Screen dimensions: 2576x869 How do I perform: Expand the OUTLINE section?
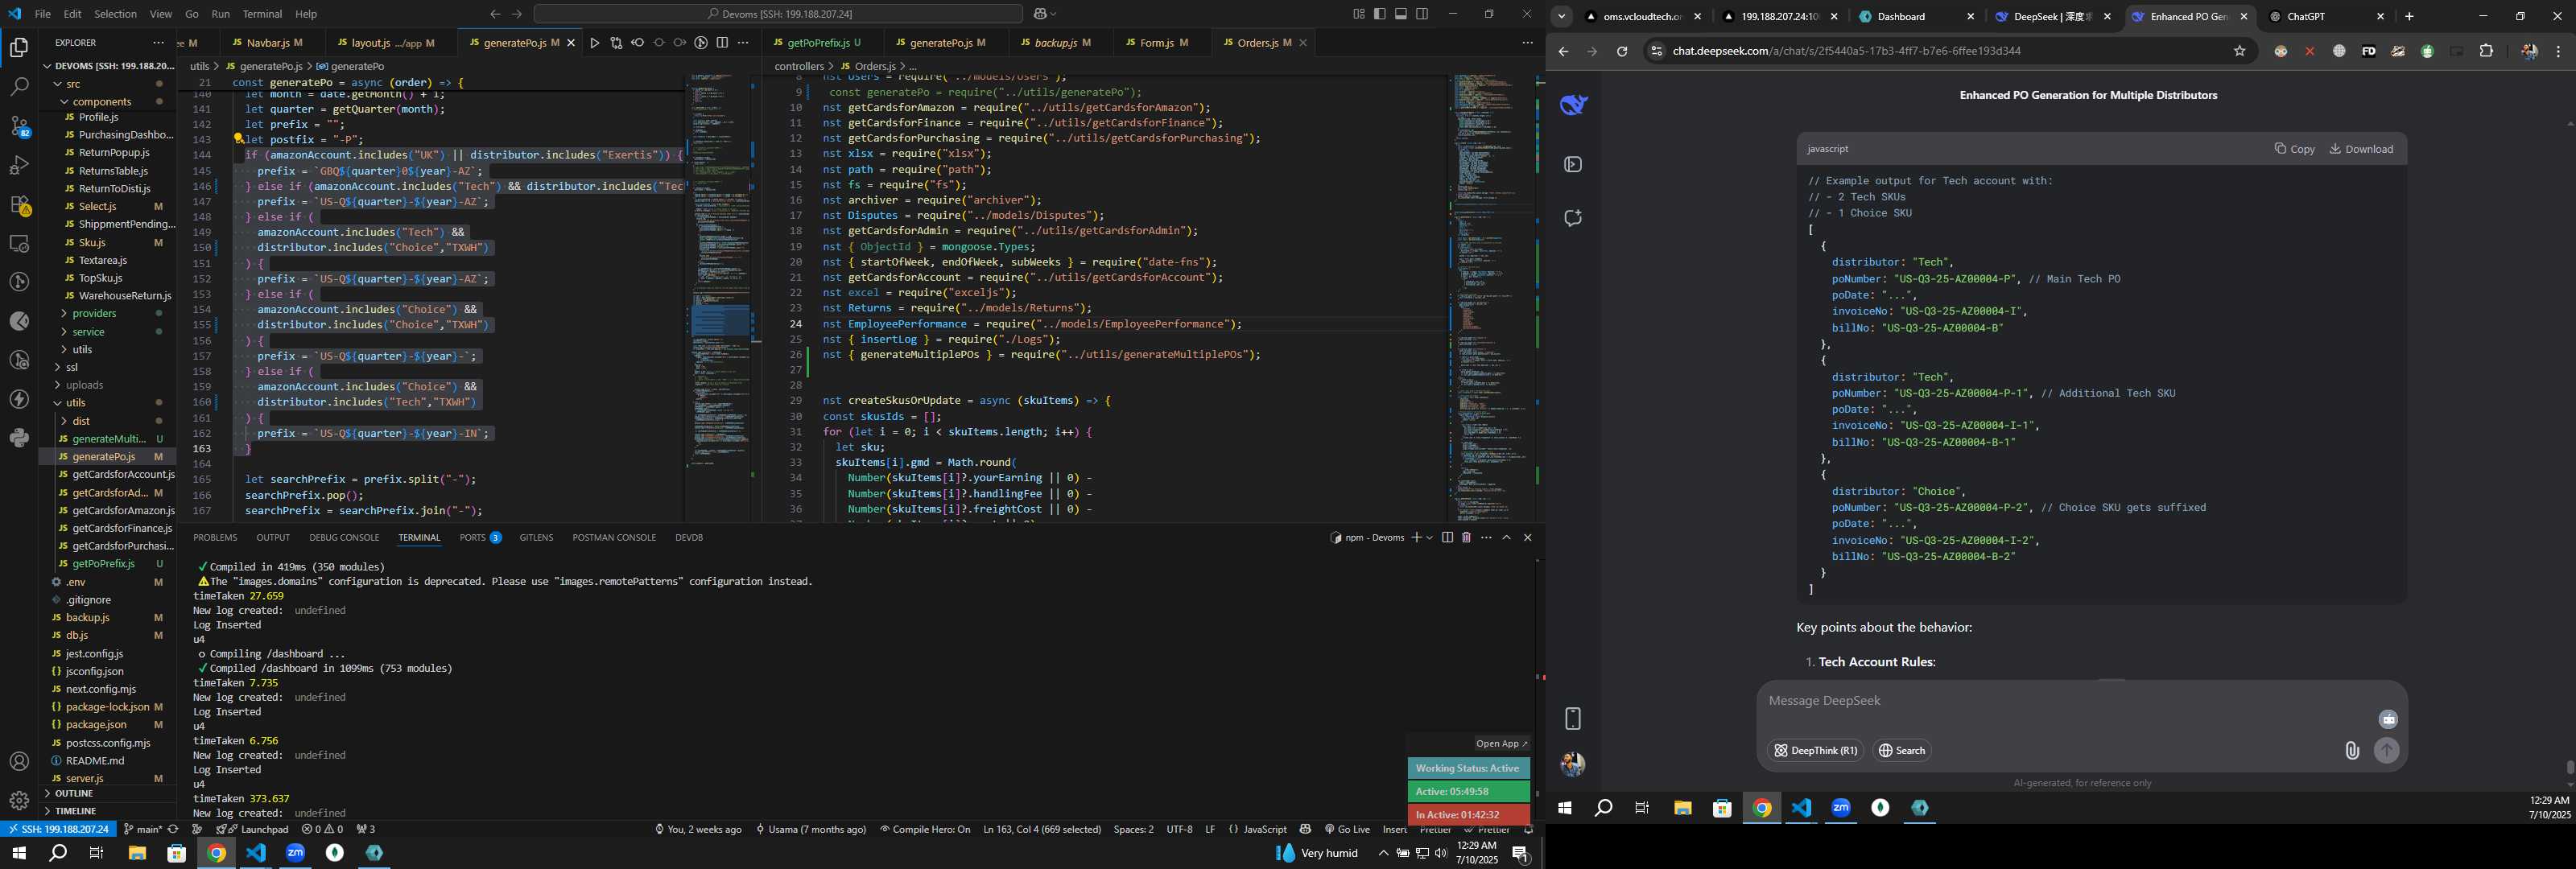73,793
